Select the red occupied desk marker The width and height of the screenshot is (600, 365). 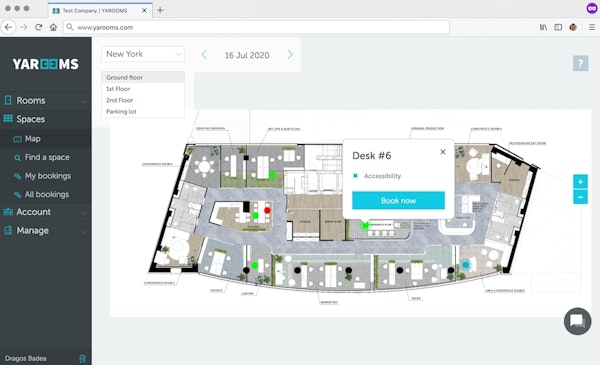click(x=267, y=210)
